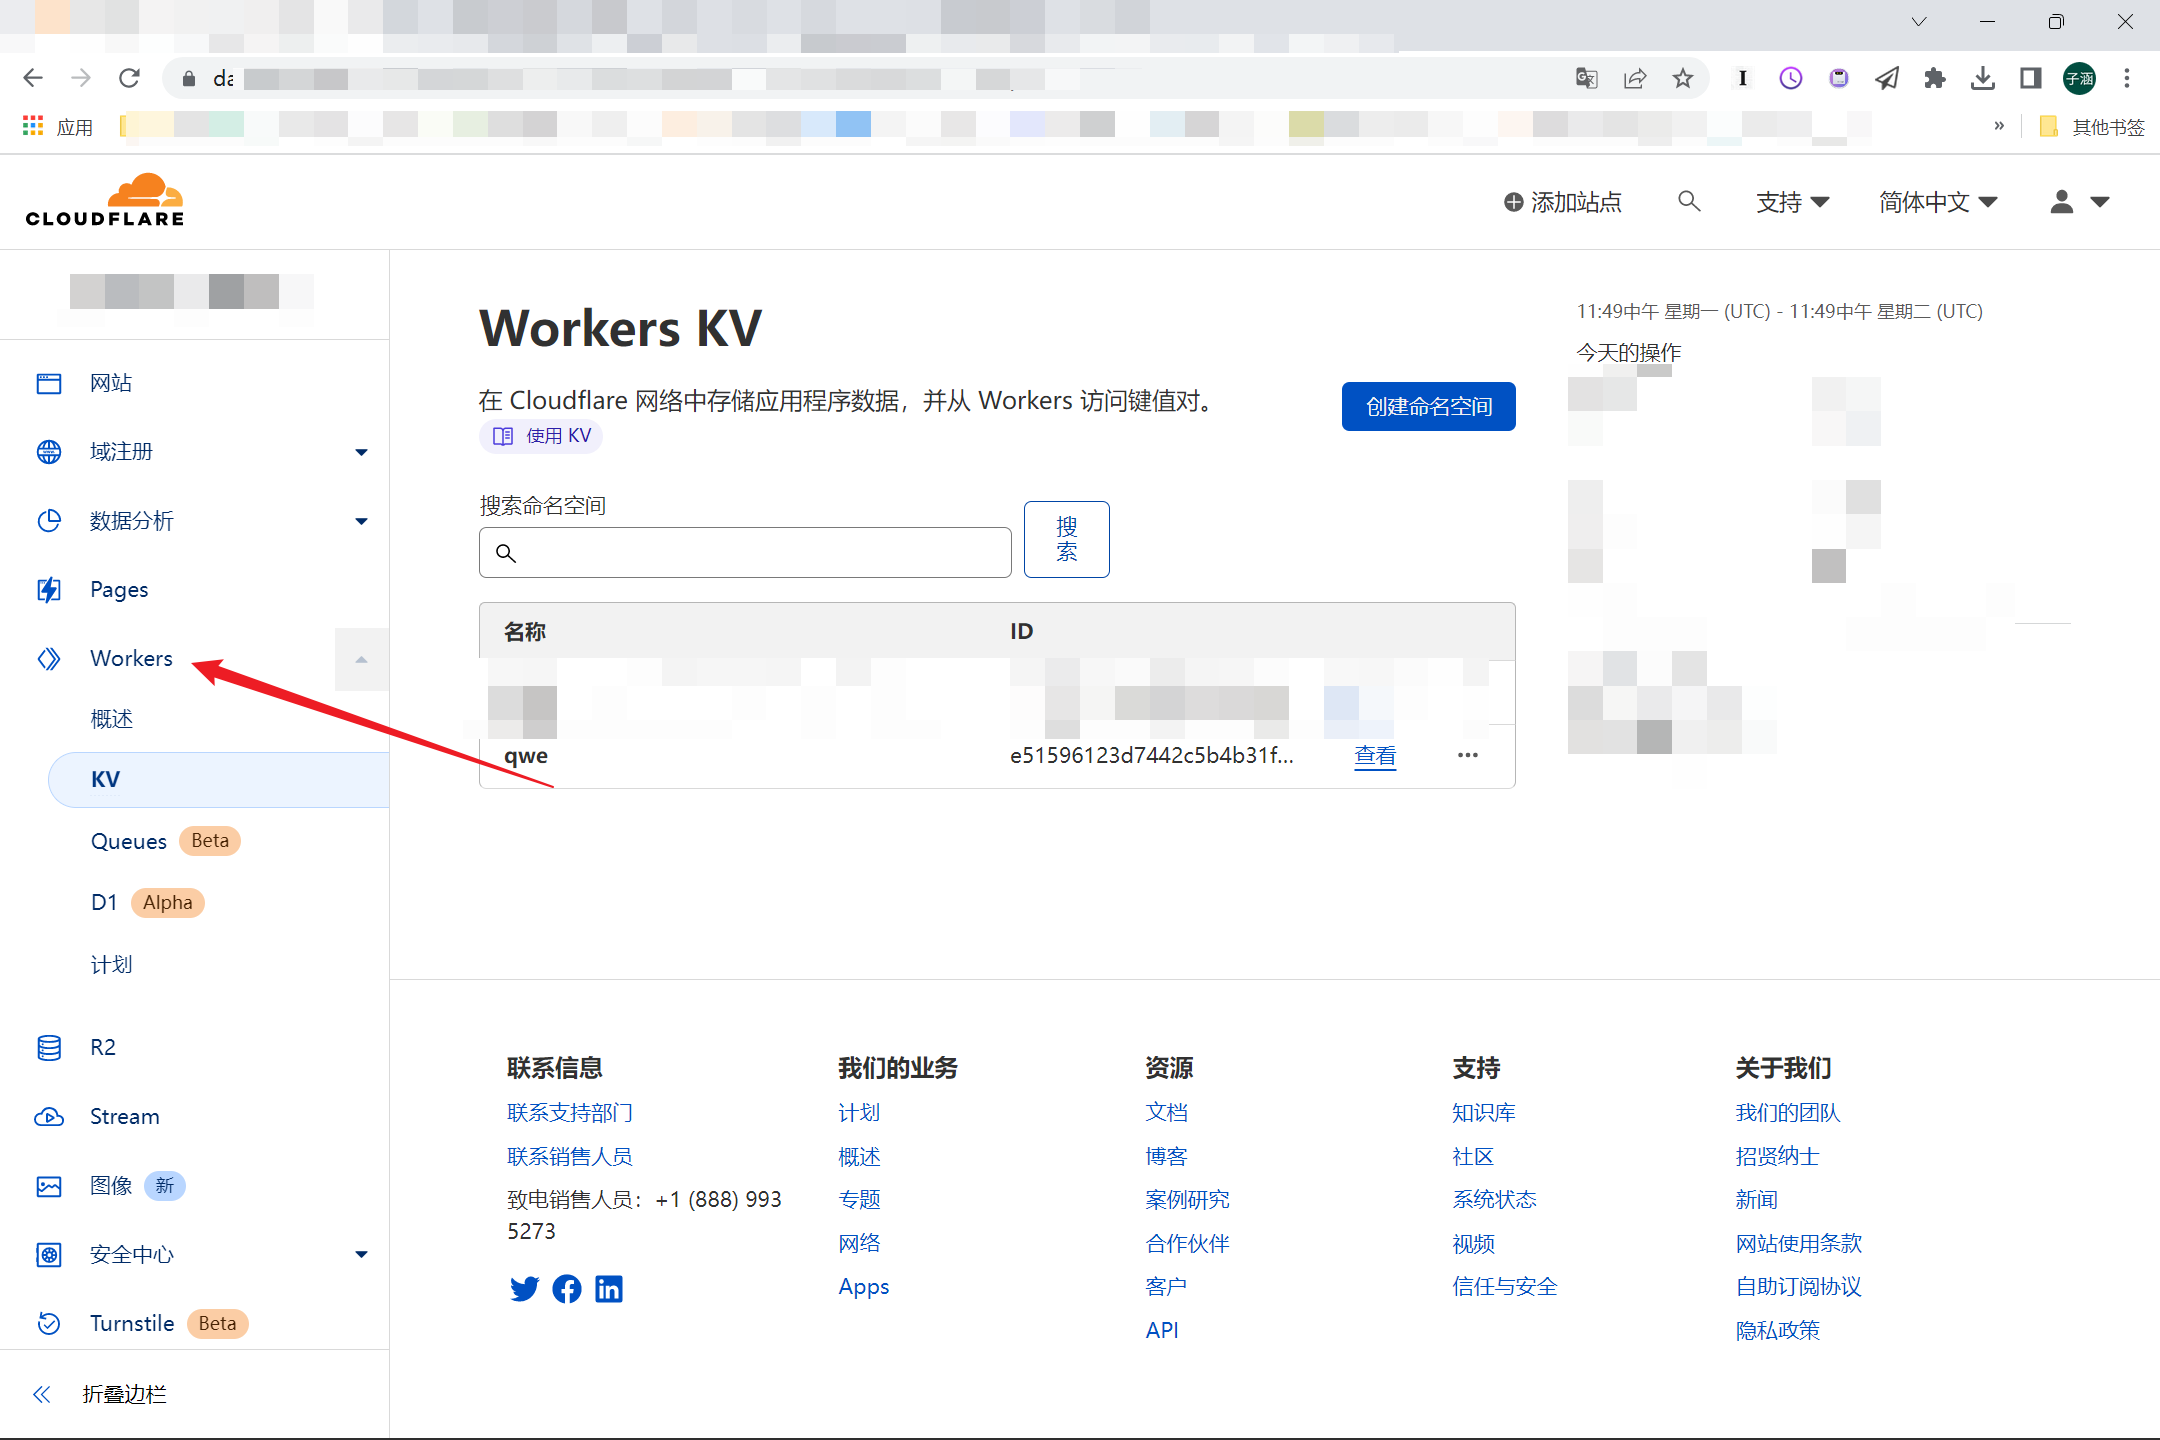Open the 博客 footer link

point(1166,1157)
